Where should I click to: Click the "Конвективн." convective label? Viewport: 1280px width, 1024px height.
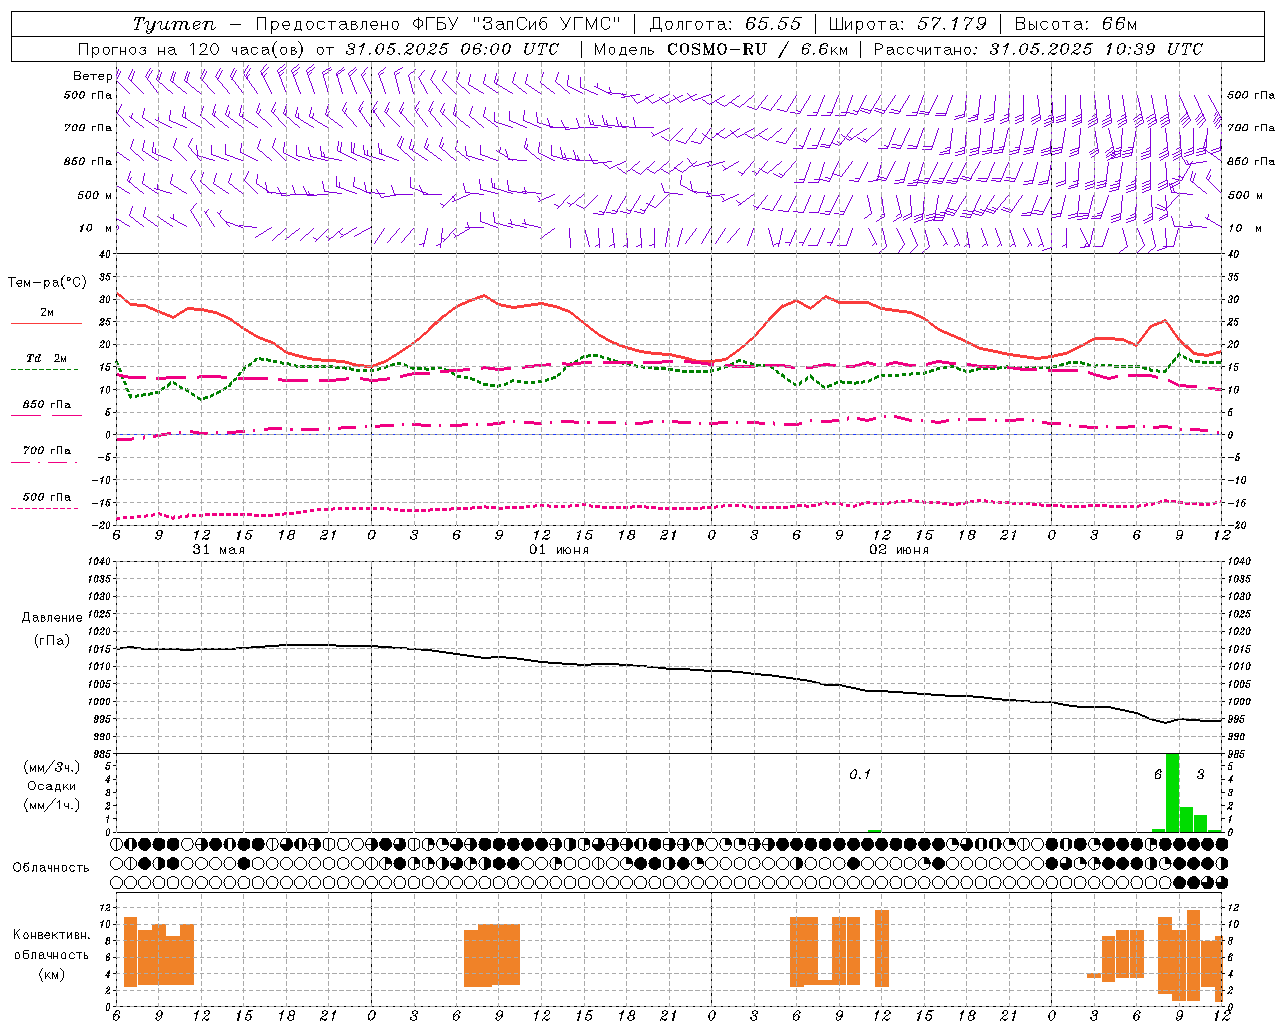[x=52, y=935]
